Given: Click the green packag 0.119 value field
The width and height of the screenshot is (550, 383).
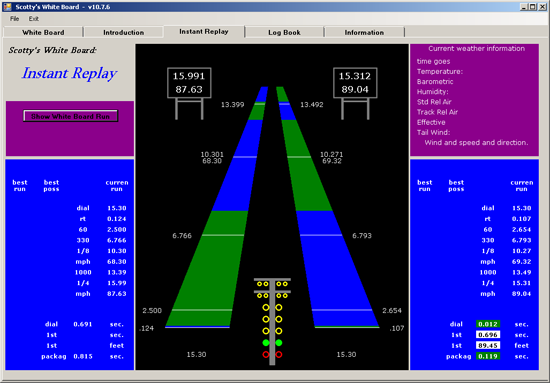Looking at the screenshot, I should 488,356.
